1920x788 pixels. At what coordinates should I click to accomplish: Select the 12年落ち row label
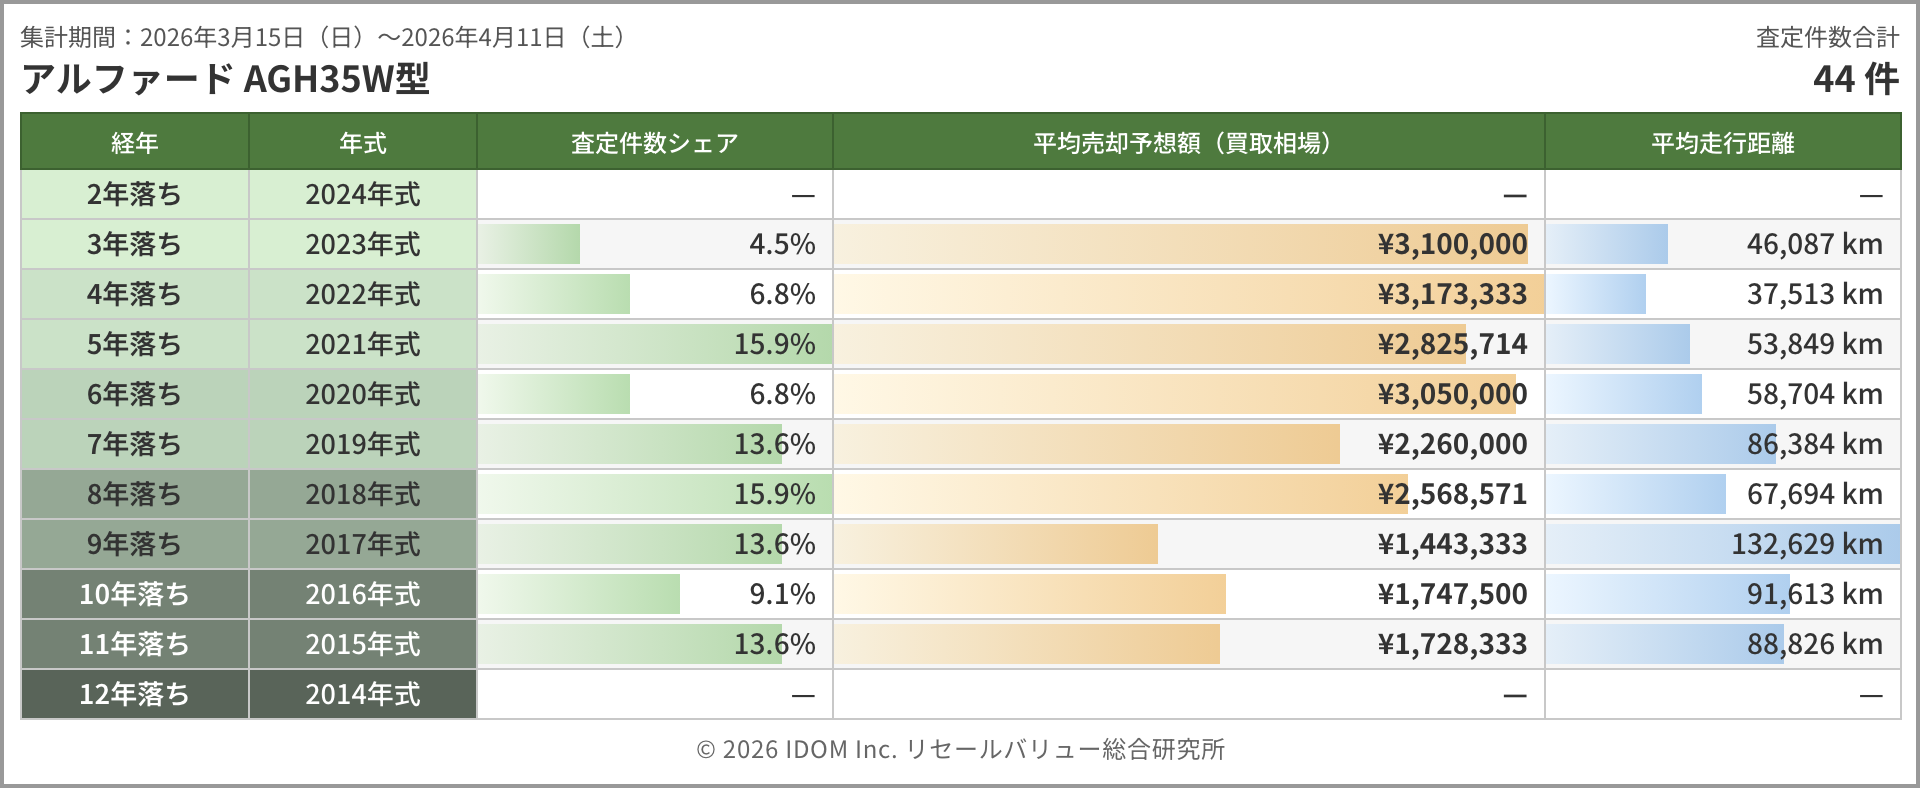[x=135, y=694]
